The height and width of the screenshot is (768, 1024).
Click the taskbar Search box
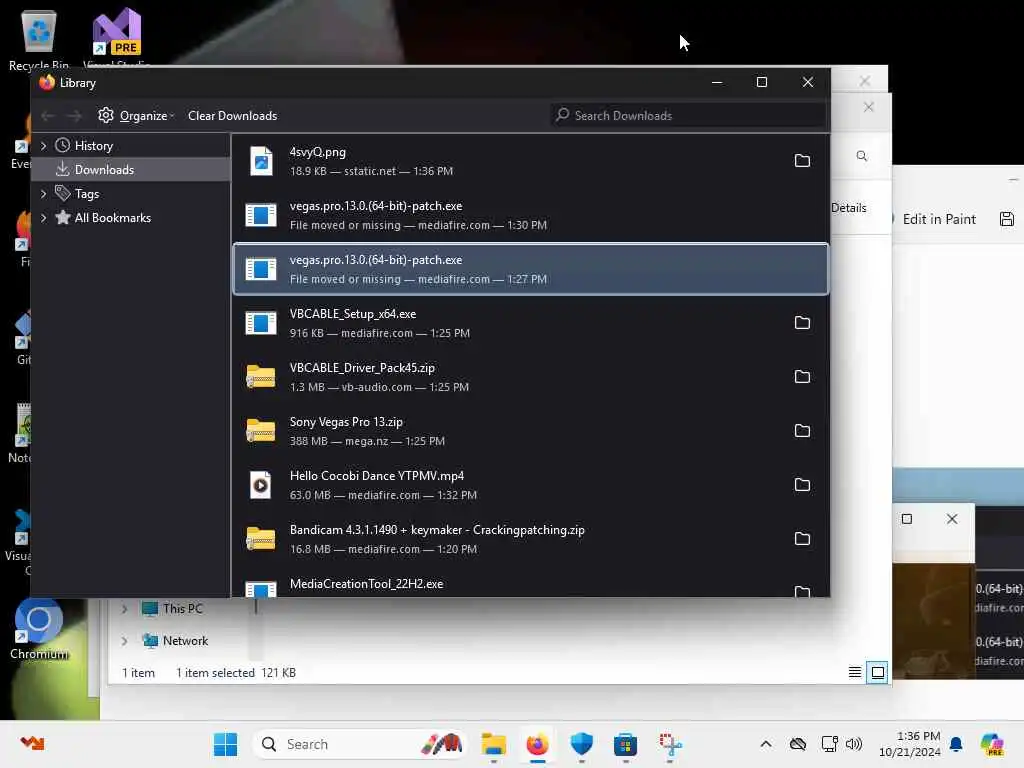click(360, 744)
